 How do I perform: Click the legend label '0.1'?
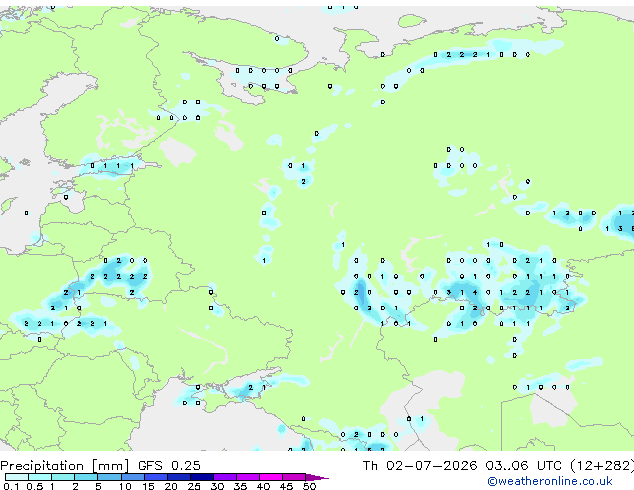pyautogui.click(x=11, y=486)
